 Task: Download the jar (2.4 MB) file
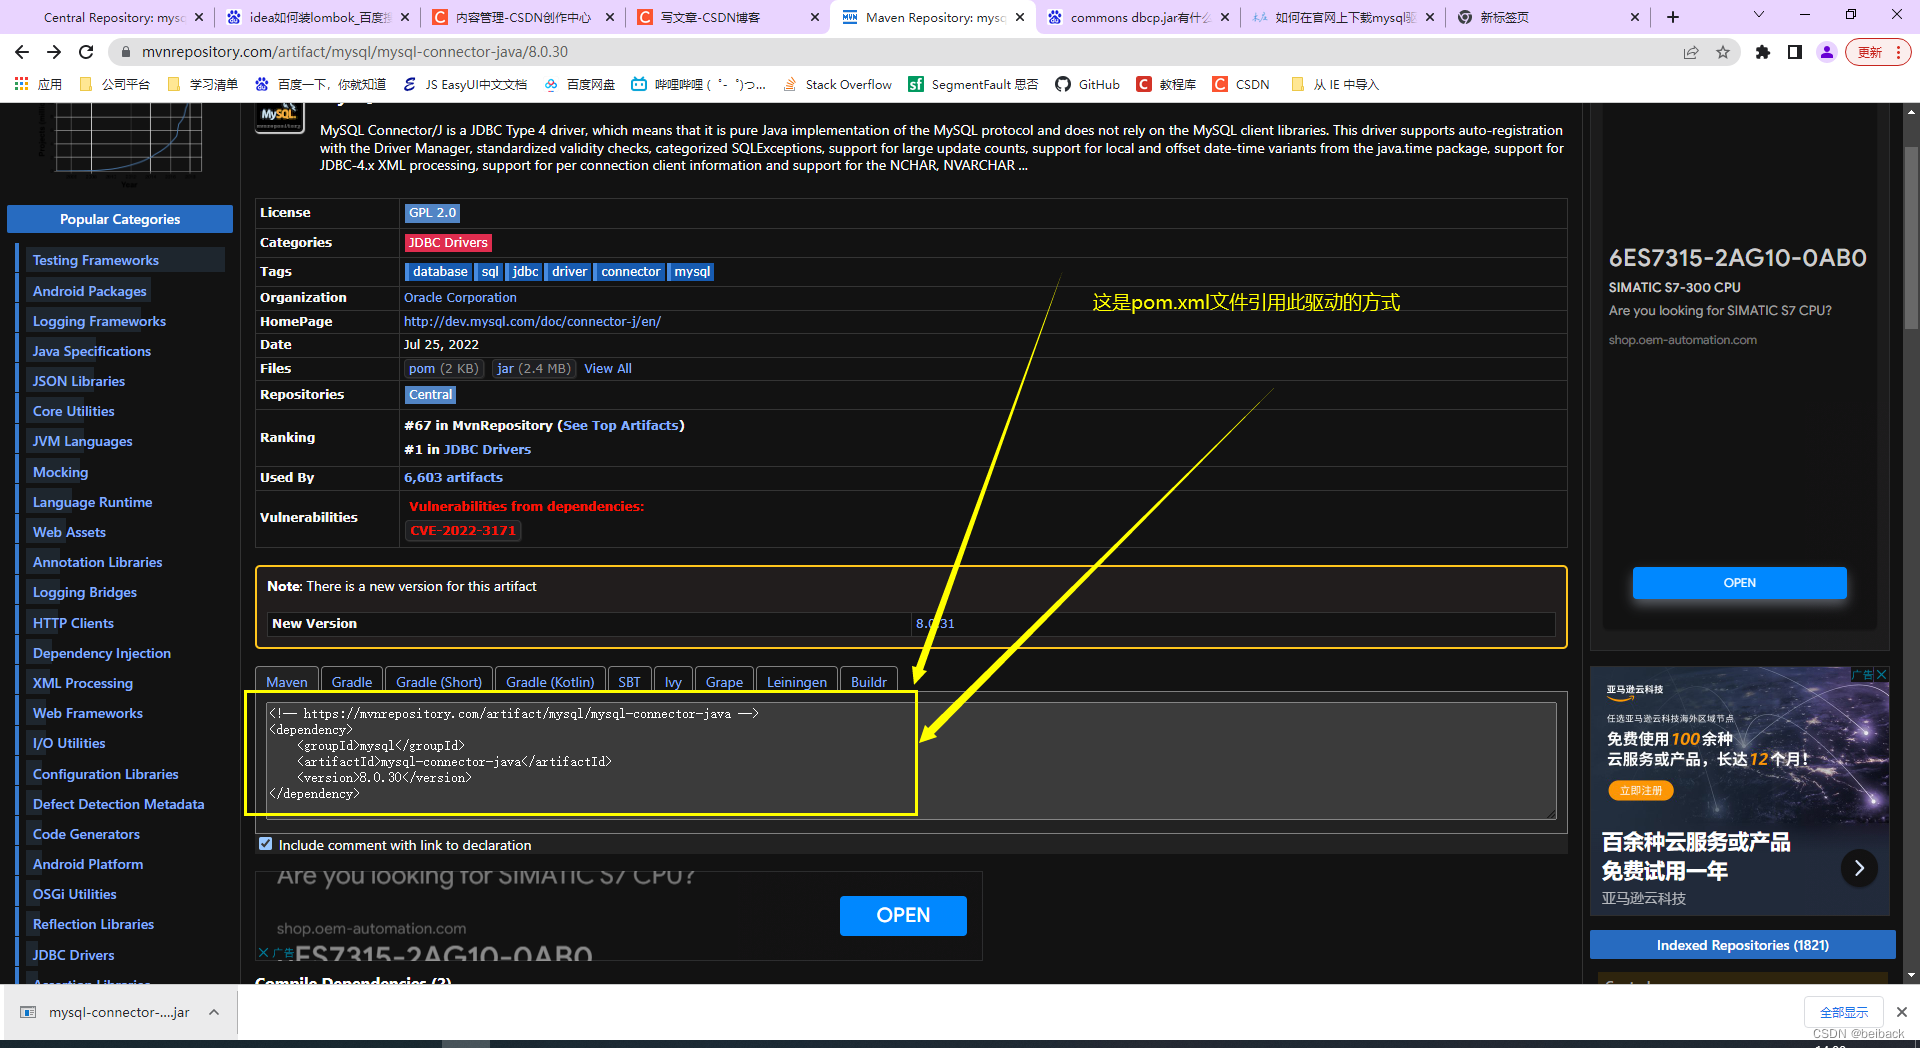(x=534, y=368)
